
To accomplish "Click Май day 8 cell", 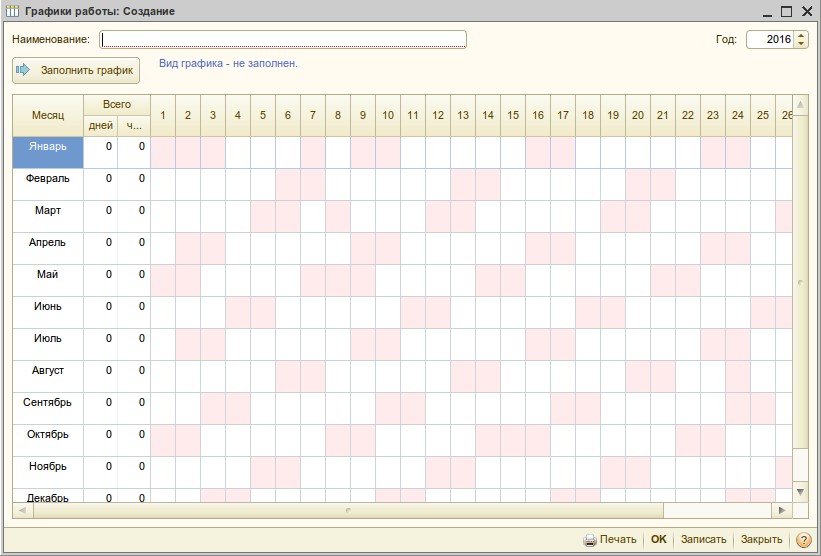I will click(338, 280).
